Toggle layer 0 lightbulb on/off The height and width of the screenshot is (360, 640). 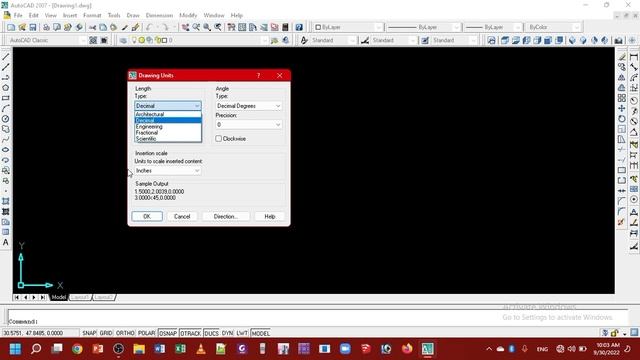point(134,40)
